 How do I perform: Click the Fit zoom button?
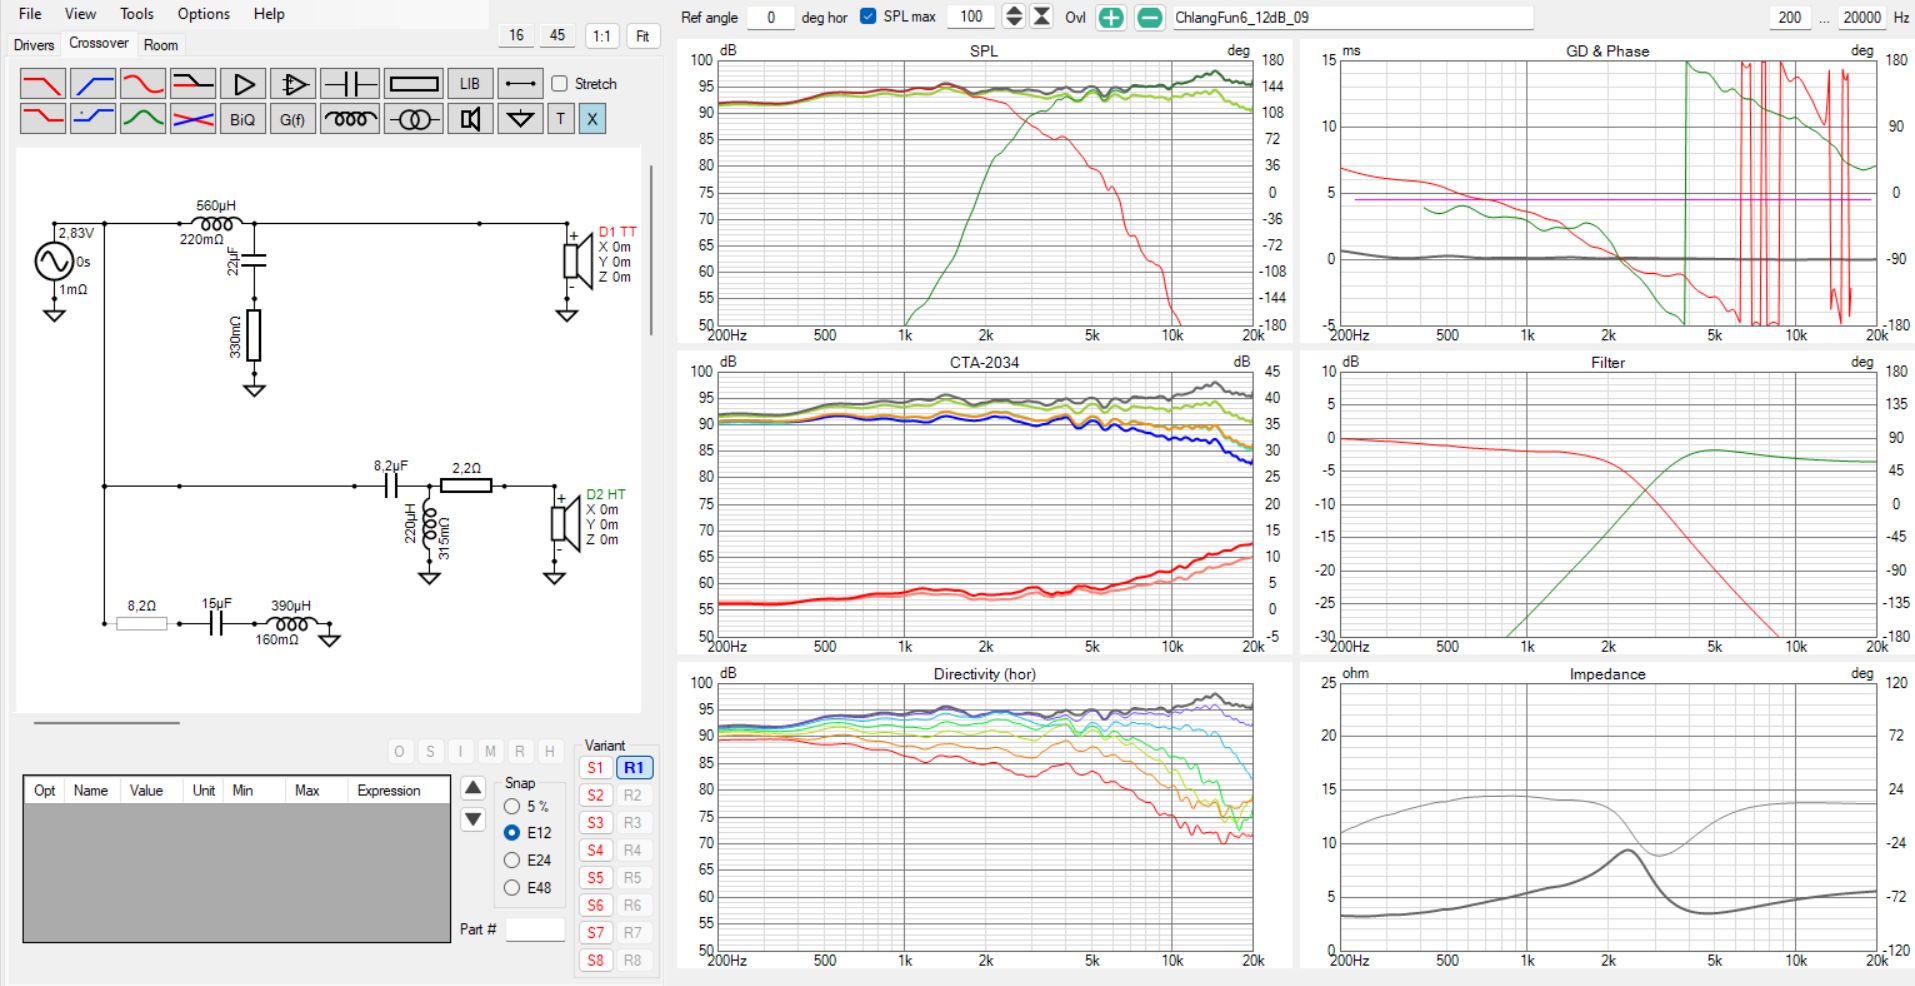tap(642, 36)
